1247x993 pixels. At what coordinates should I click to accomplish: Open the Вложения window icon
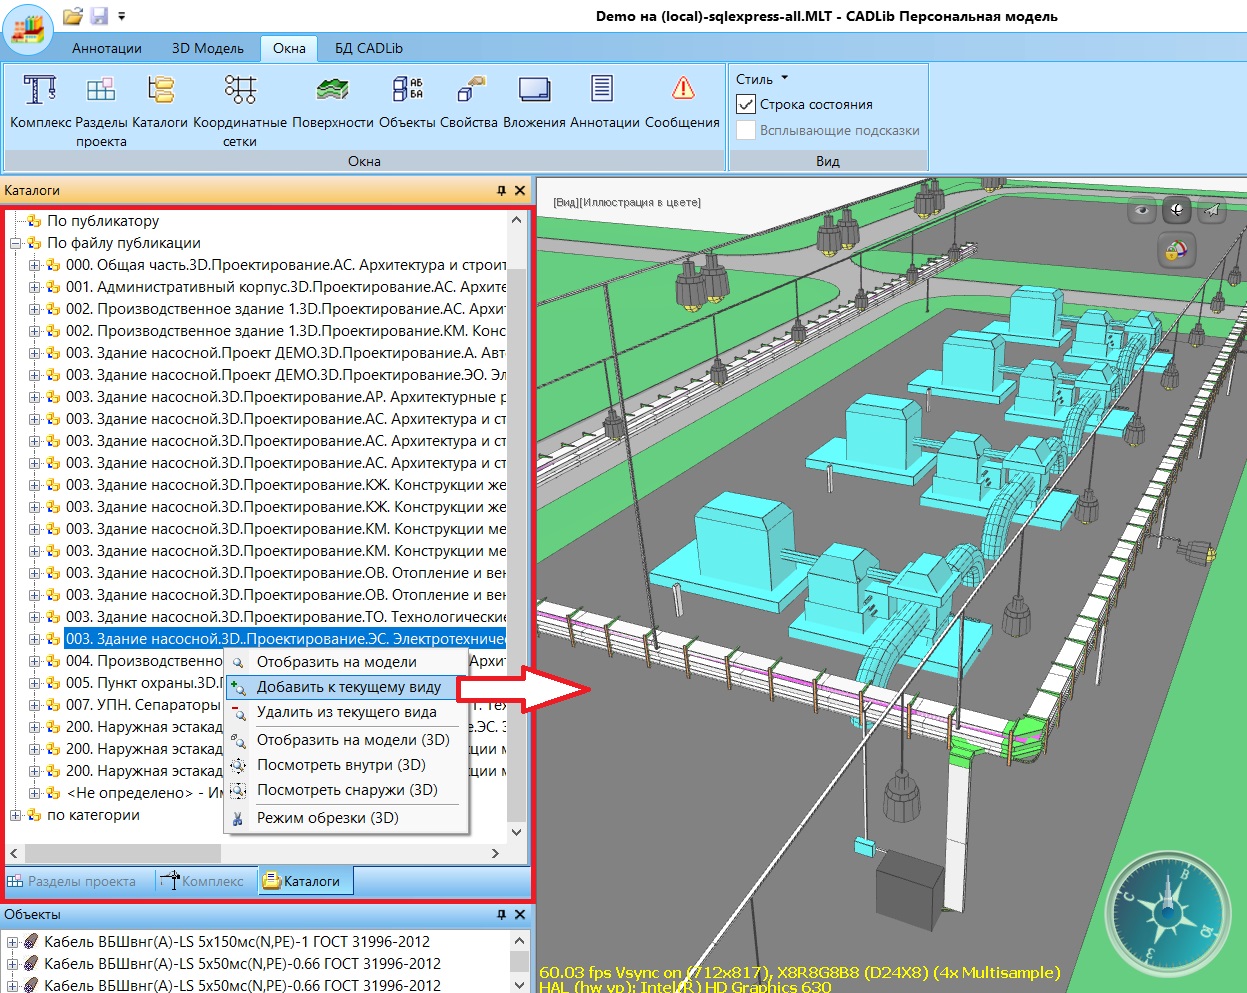tap(534, 90)
